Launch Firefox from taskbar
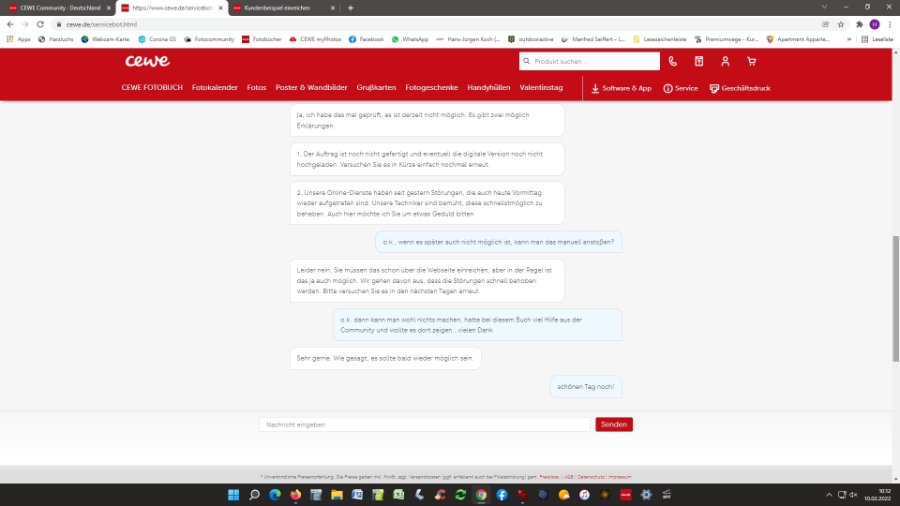The height and width of the screenshot is (506, 900). (x=296, y=495)
